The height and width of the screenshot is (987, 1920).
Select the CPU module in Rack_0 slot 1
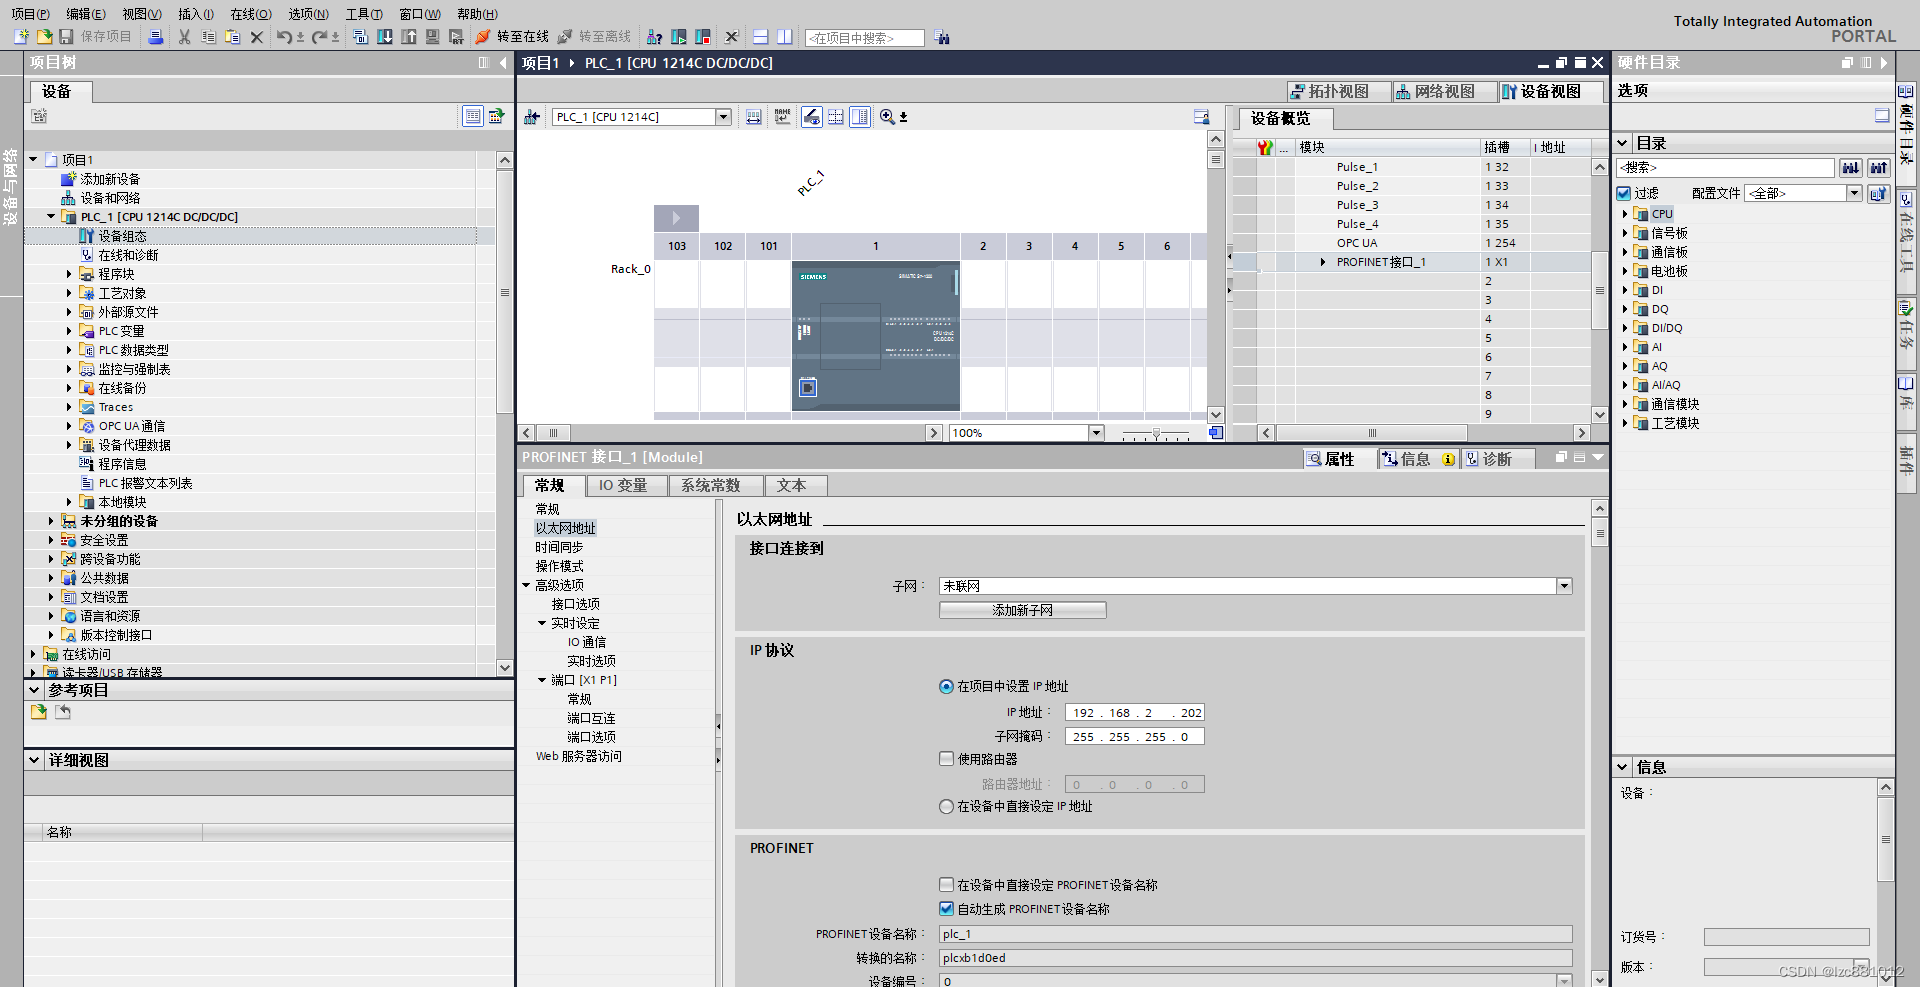tap(876, 336)
